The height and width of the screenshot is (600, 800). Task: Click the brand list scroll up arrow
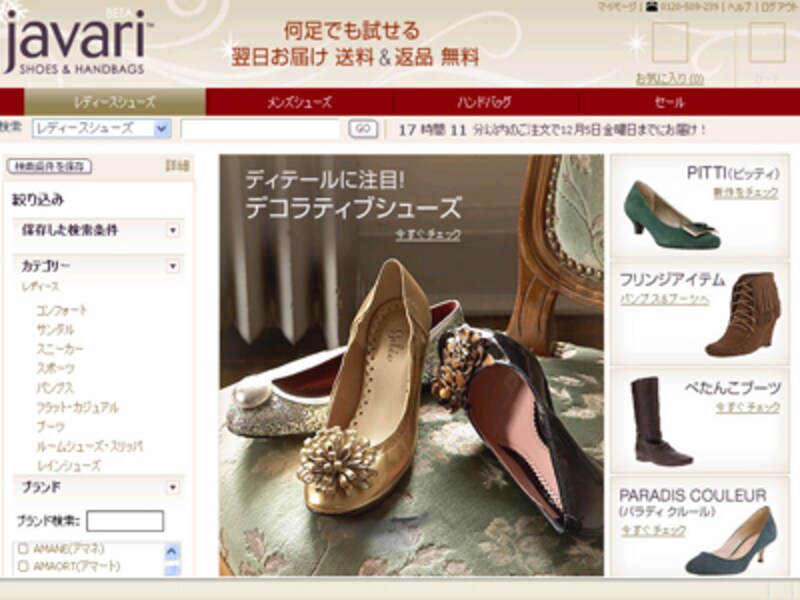coord(172,551)
